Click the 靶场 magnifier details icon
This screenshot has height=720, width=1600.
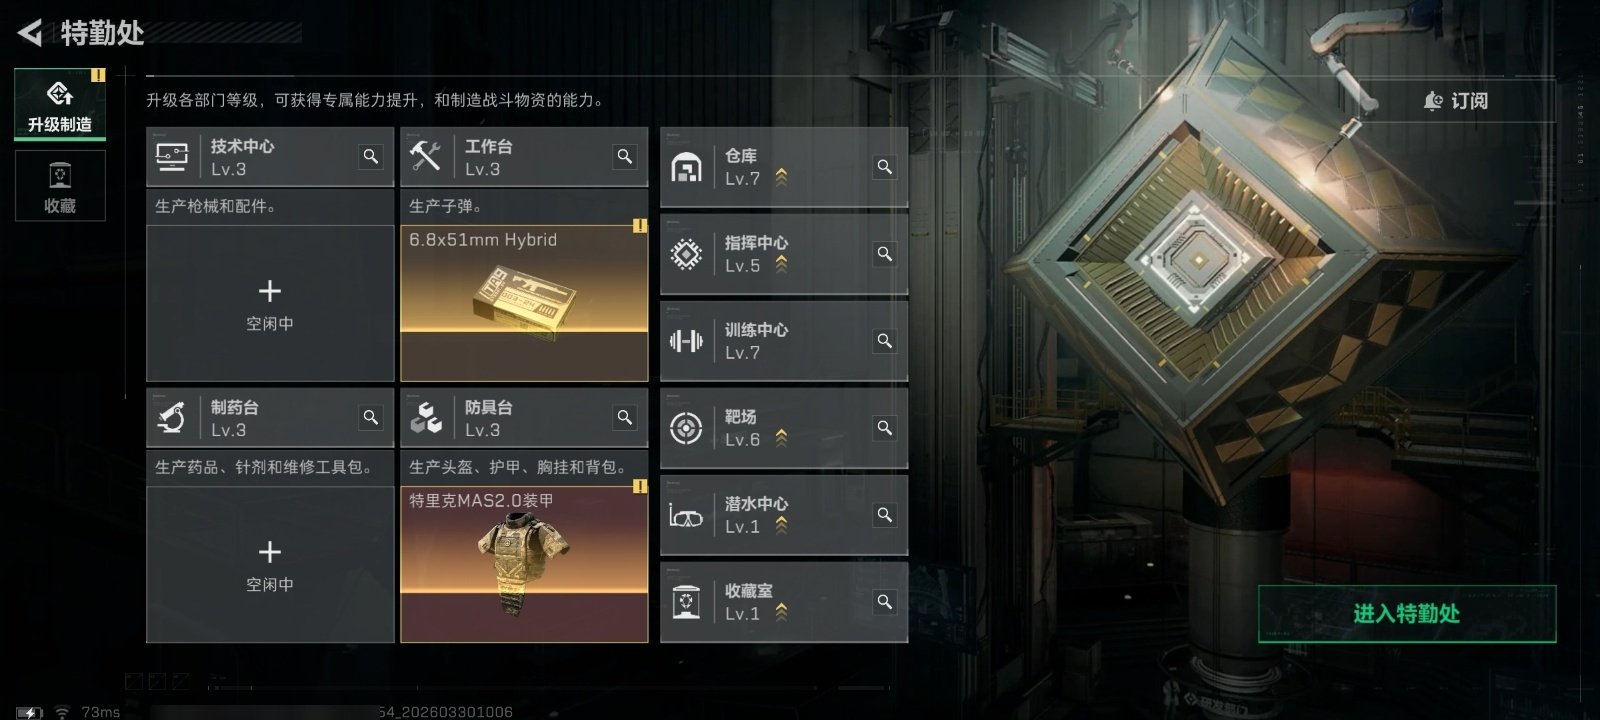(885, 427)
